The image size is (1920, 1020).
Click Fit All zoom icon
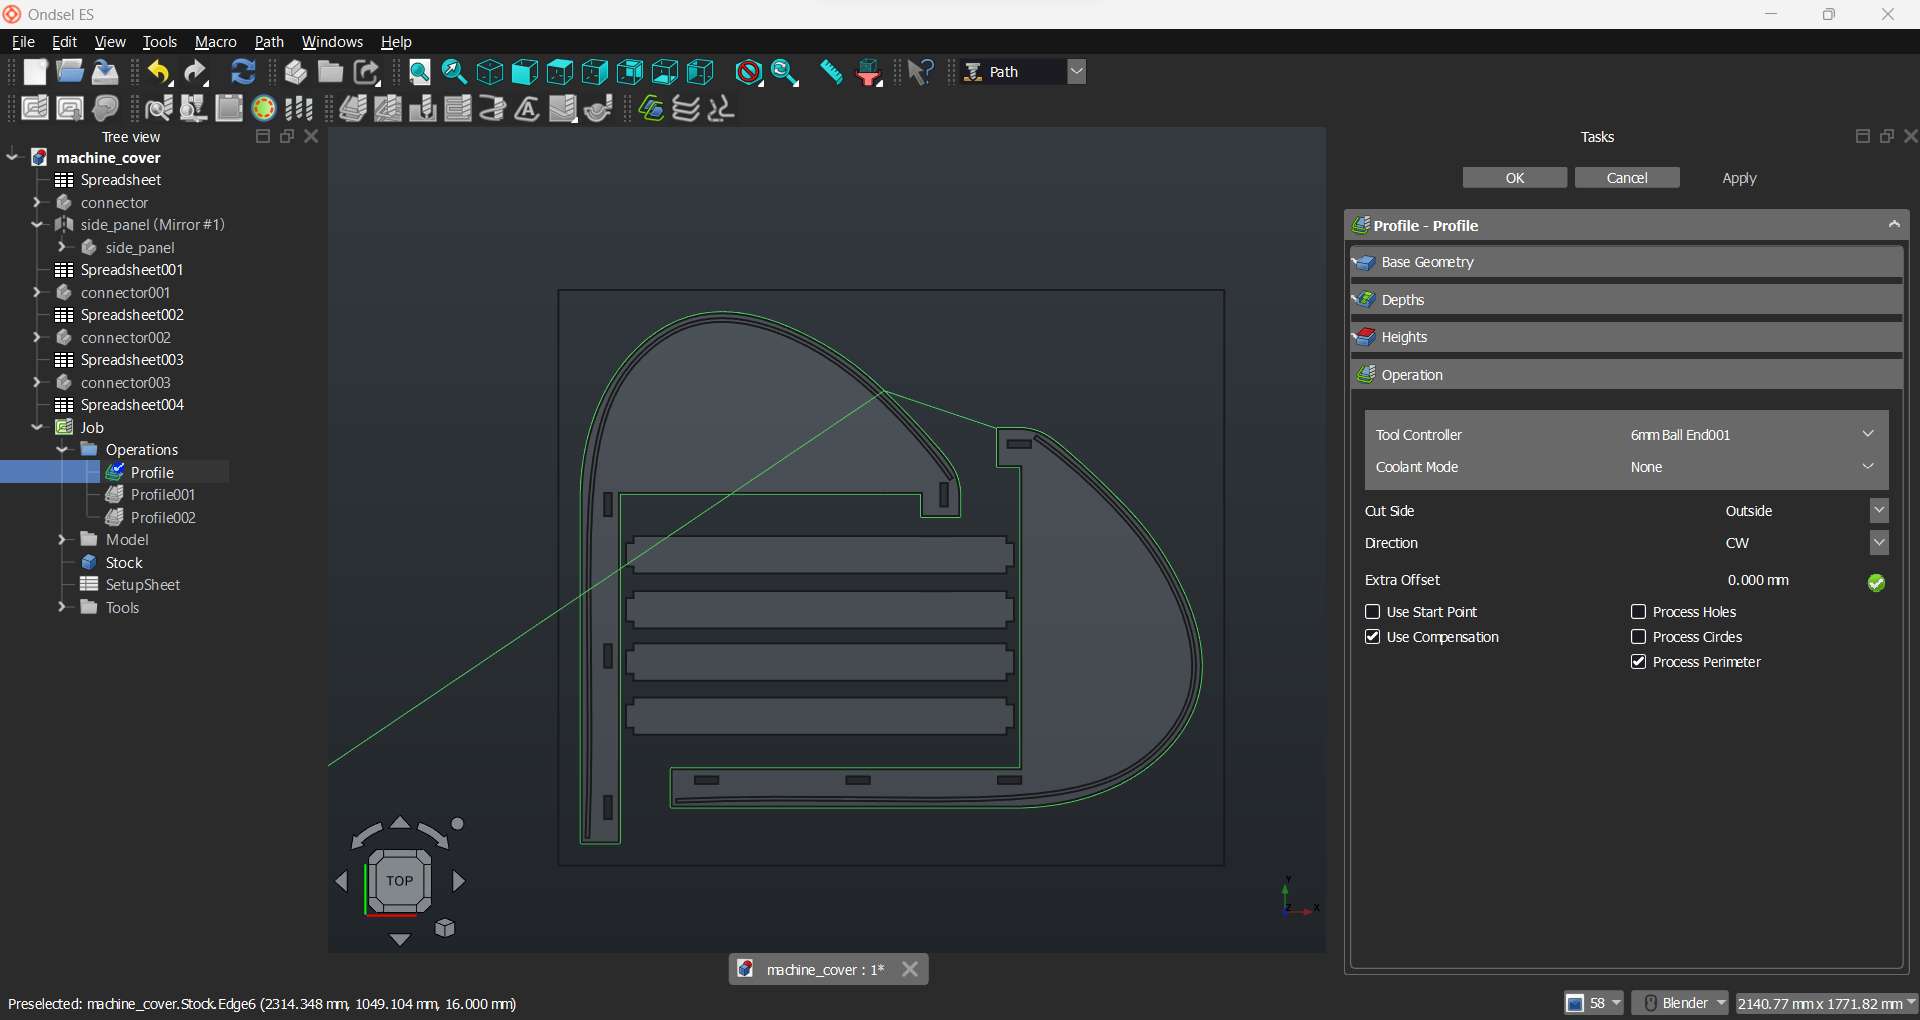(x=420, y=72)
